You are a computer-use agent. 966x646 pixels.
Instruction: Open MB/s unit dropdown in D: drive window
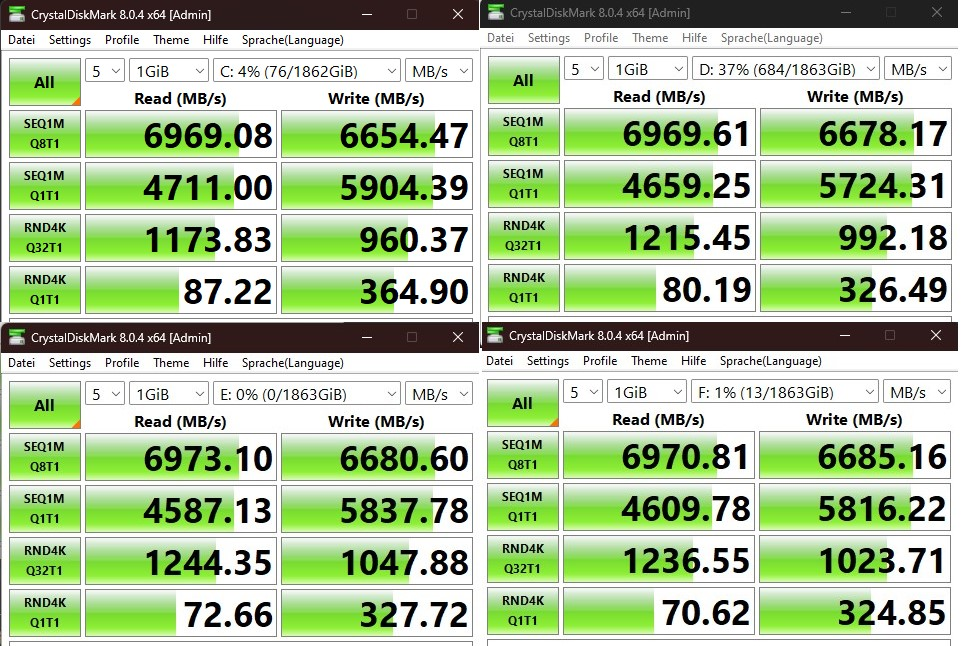917,70
